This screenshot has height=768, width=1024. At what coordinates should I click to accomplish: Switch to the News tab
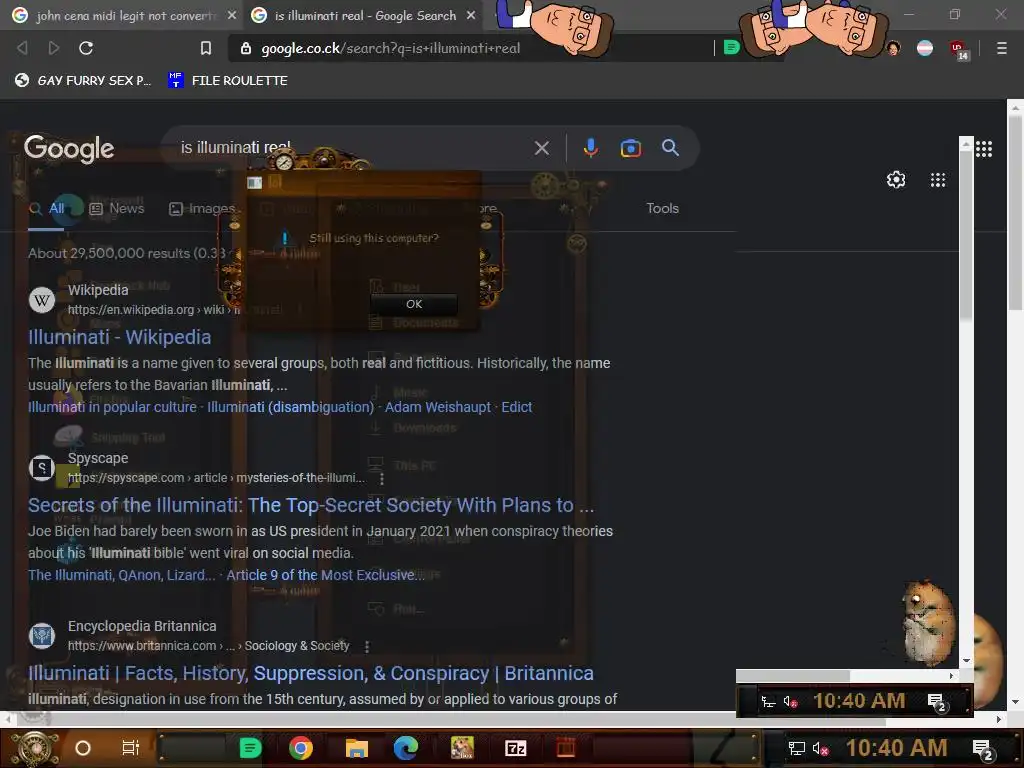(116, 208)
